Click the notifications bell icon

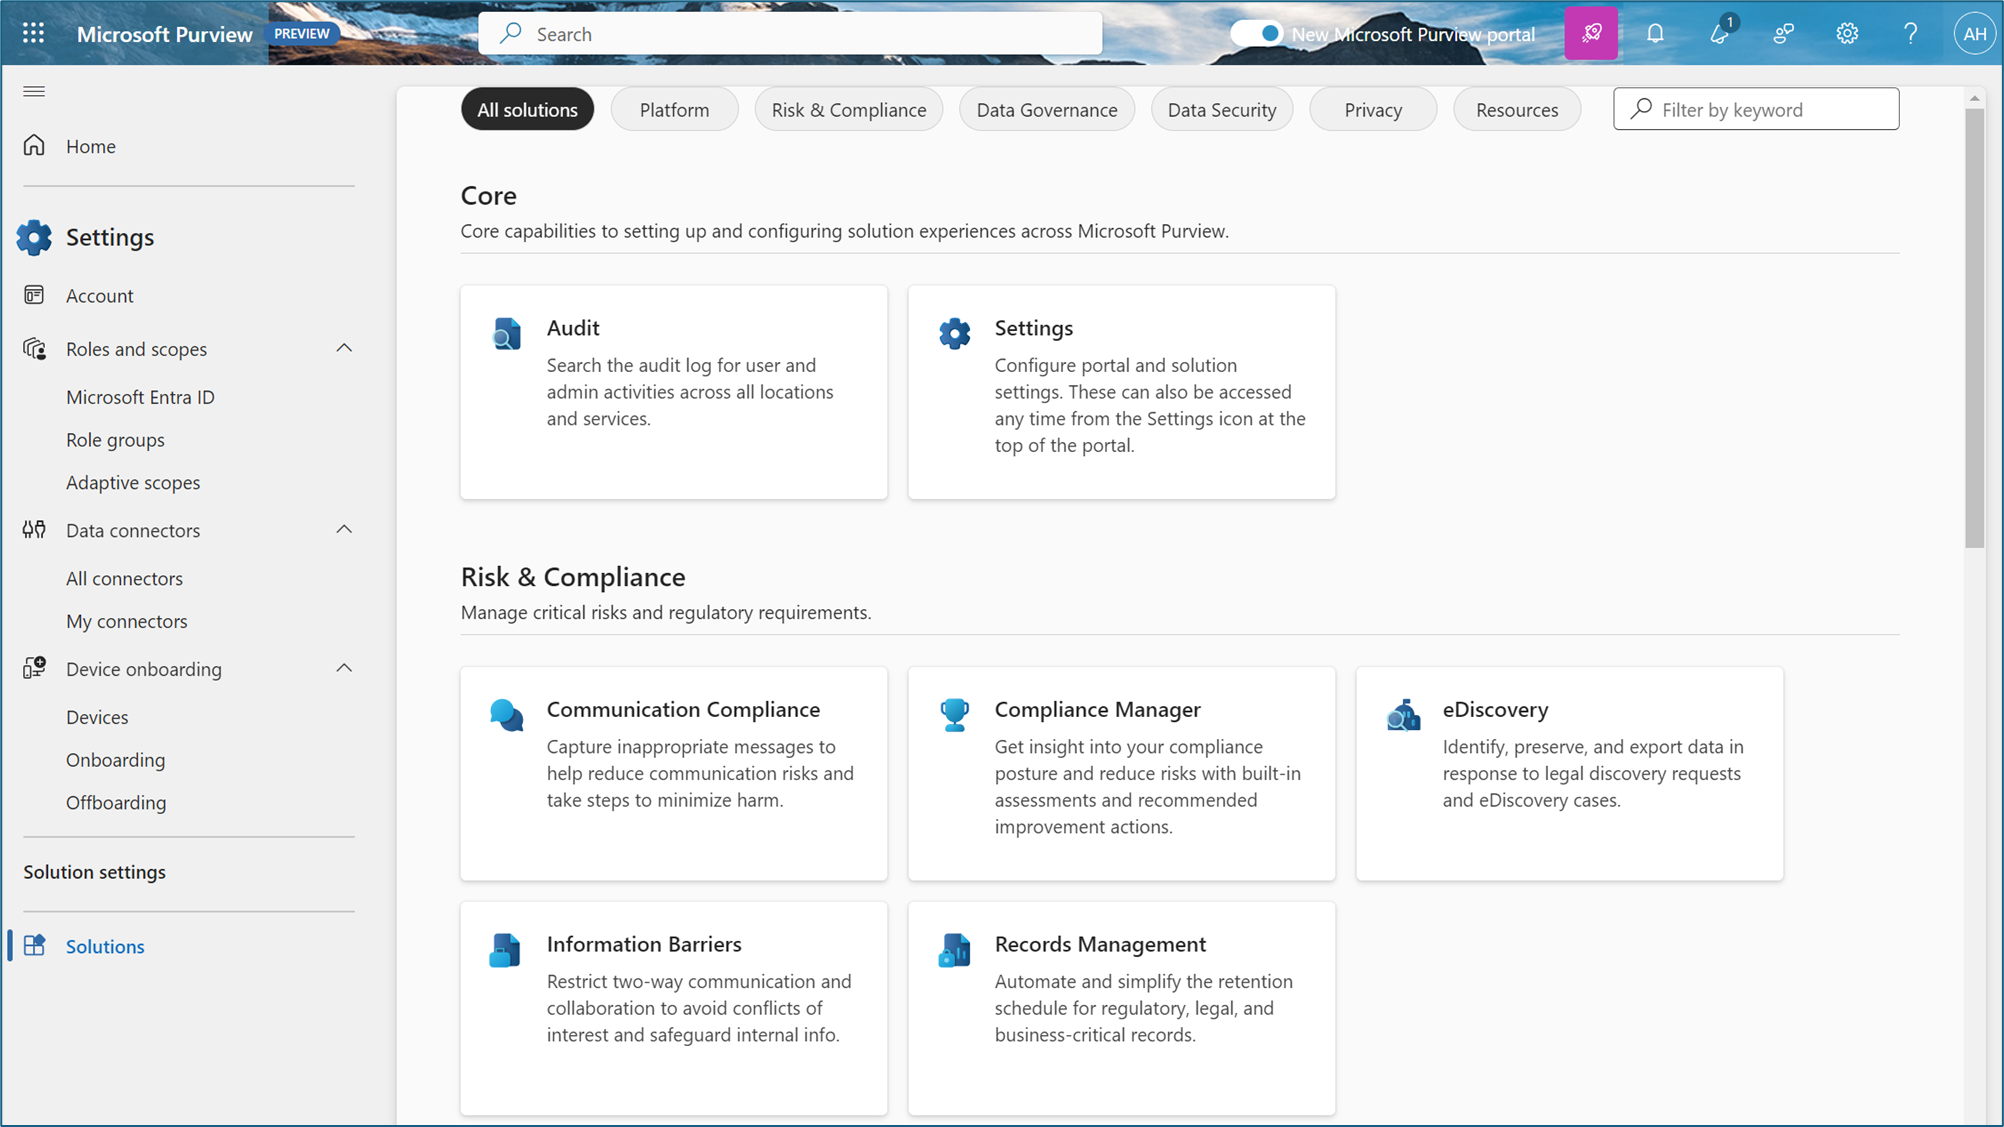tap(1655, 33)
